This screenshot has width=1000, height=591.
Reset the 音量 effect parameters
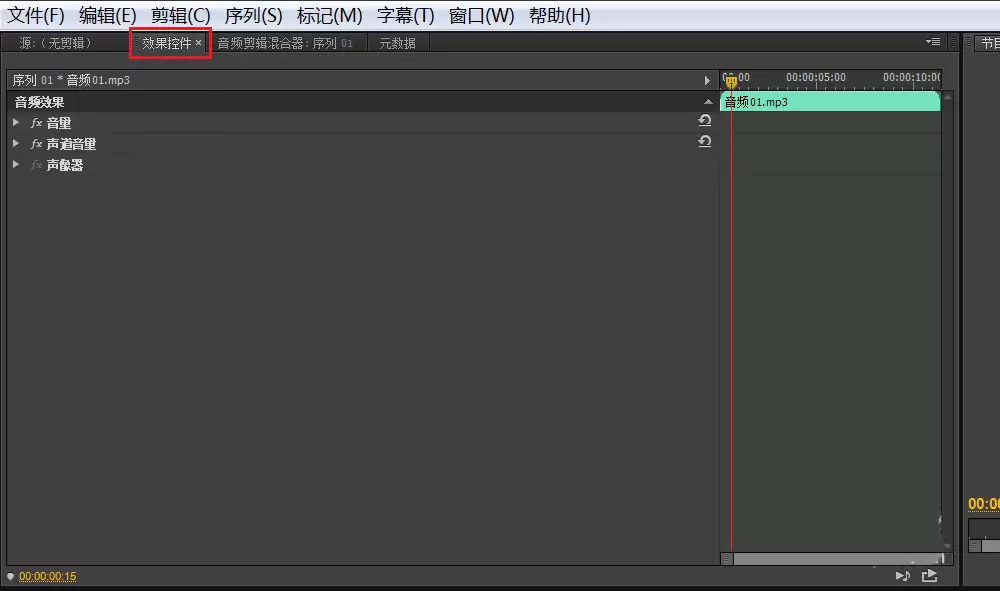click(705, 120)
